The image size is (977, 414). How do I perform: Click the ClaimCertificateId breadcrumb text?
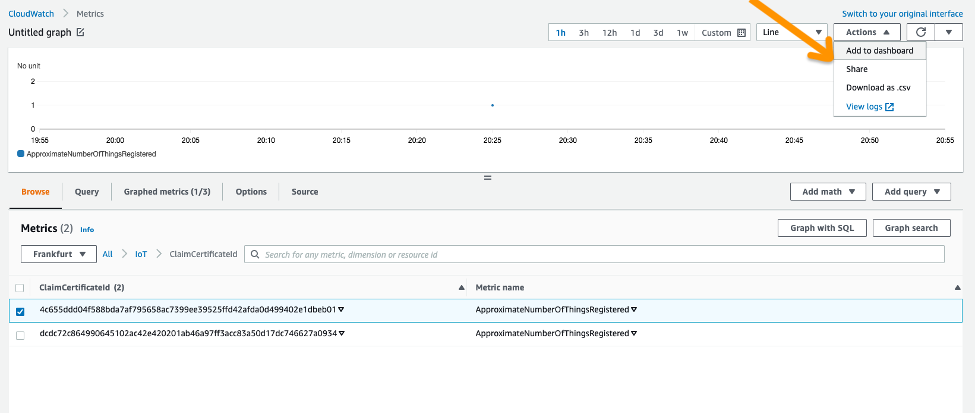point(203,254)
